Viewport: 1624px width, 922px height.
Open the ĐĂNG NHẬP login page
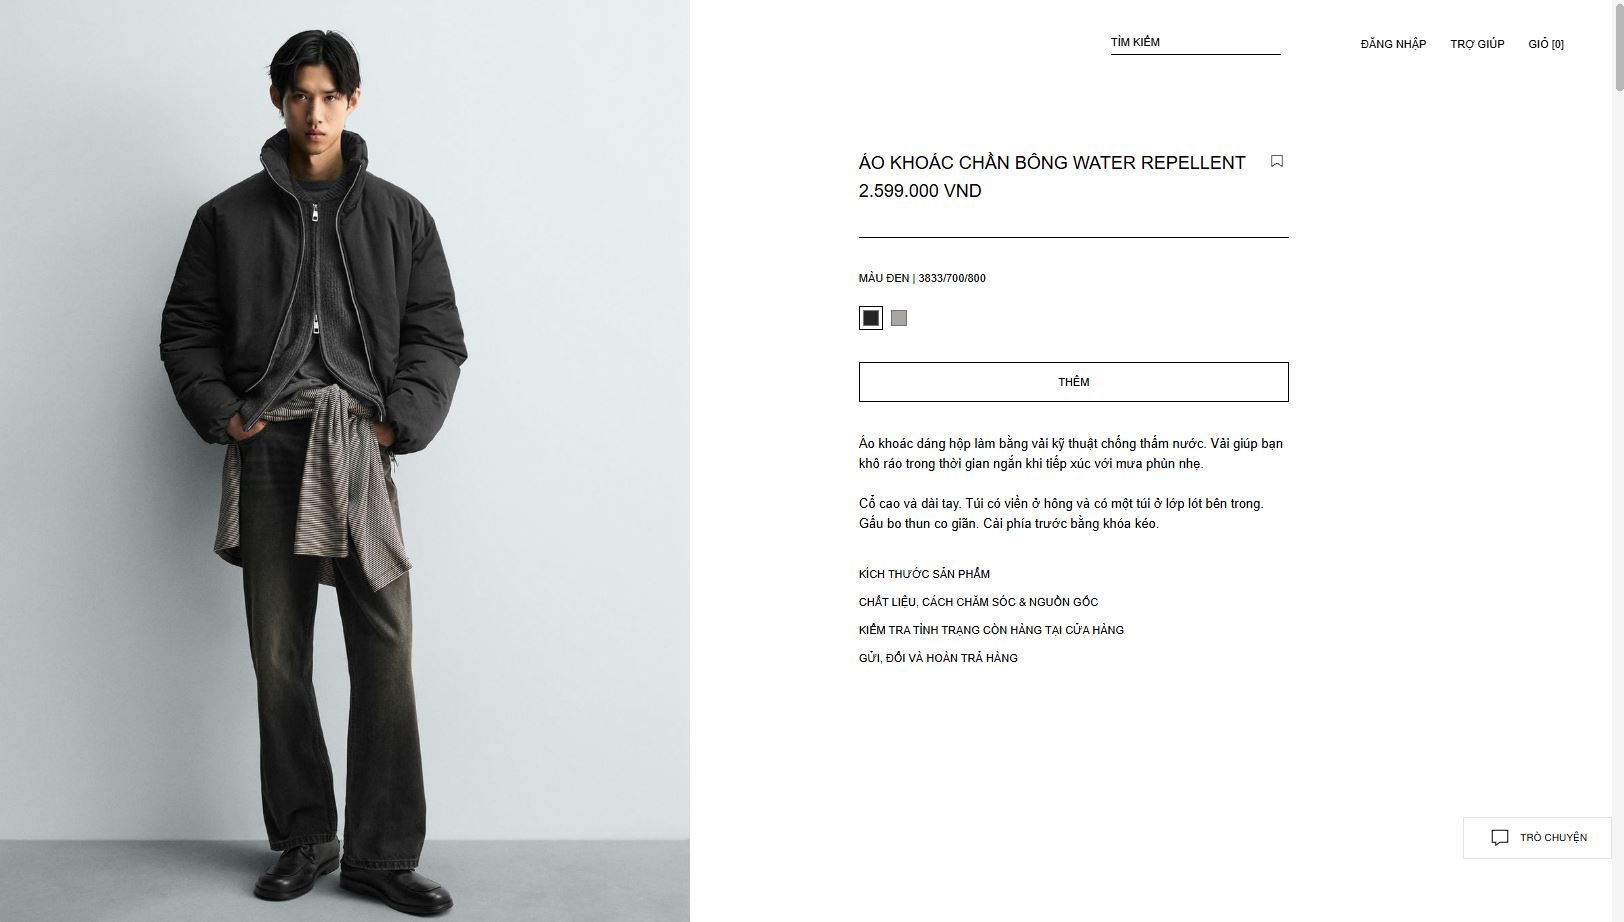point(1393,44)
